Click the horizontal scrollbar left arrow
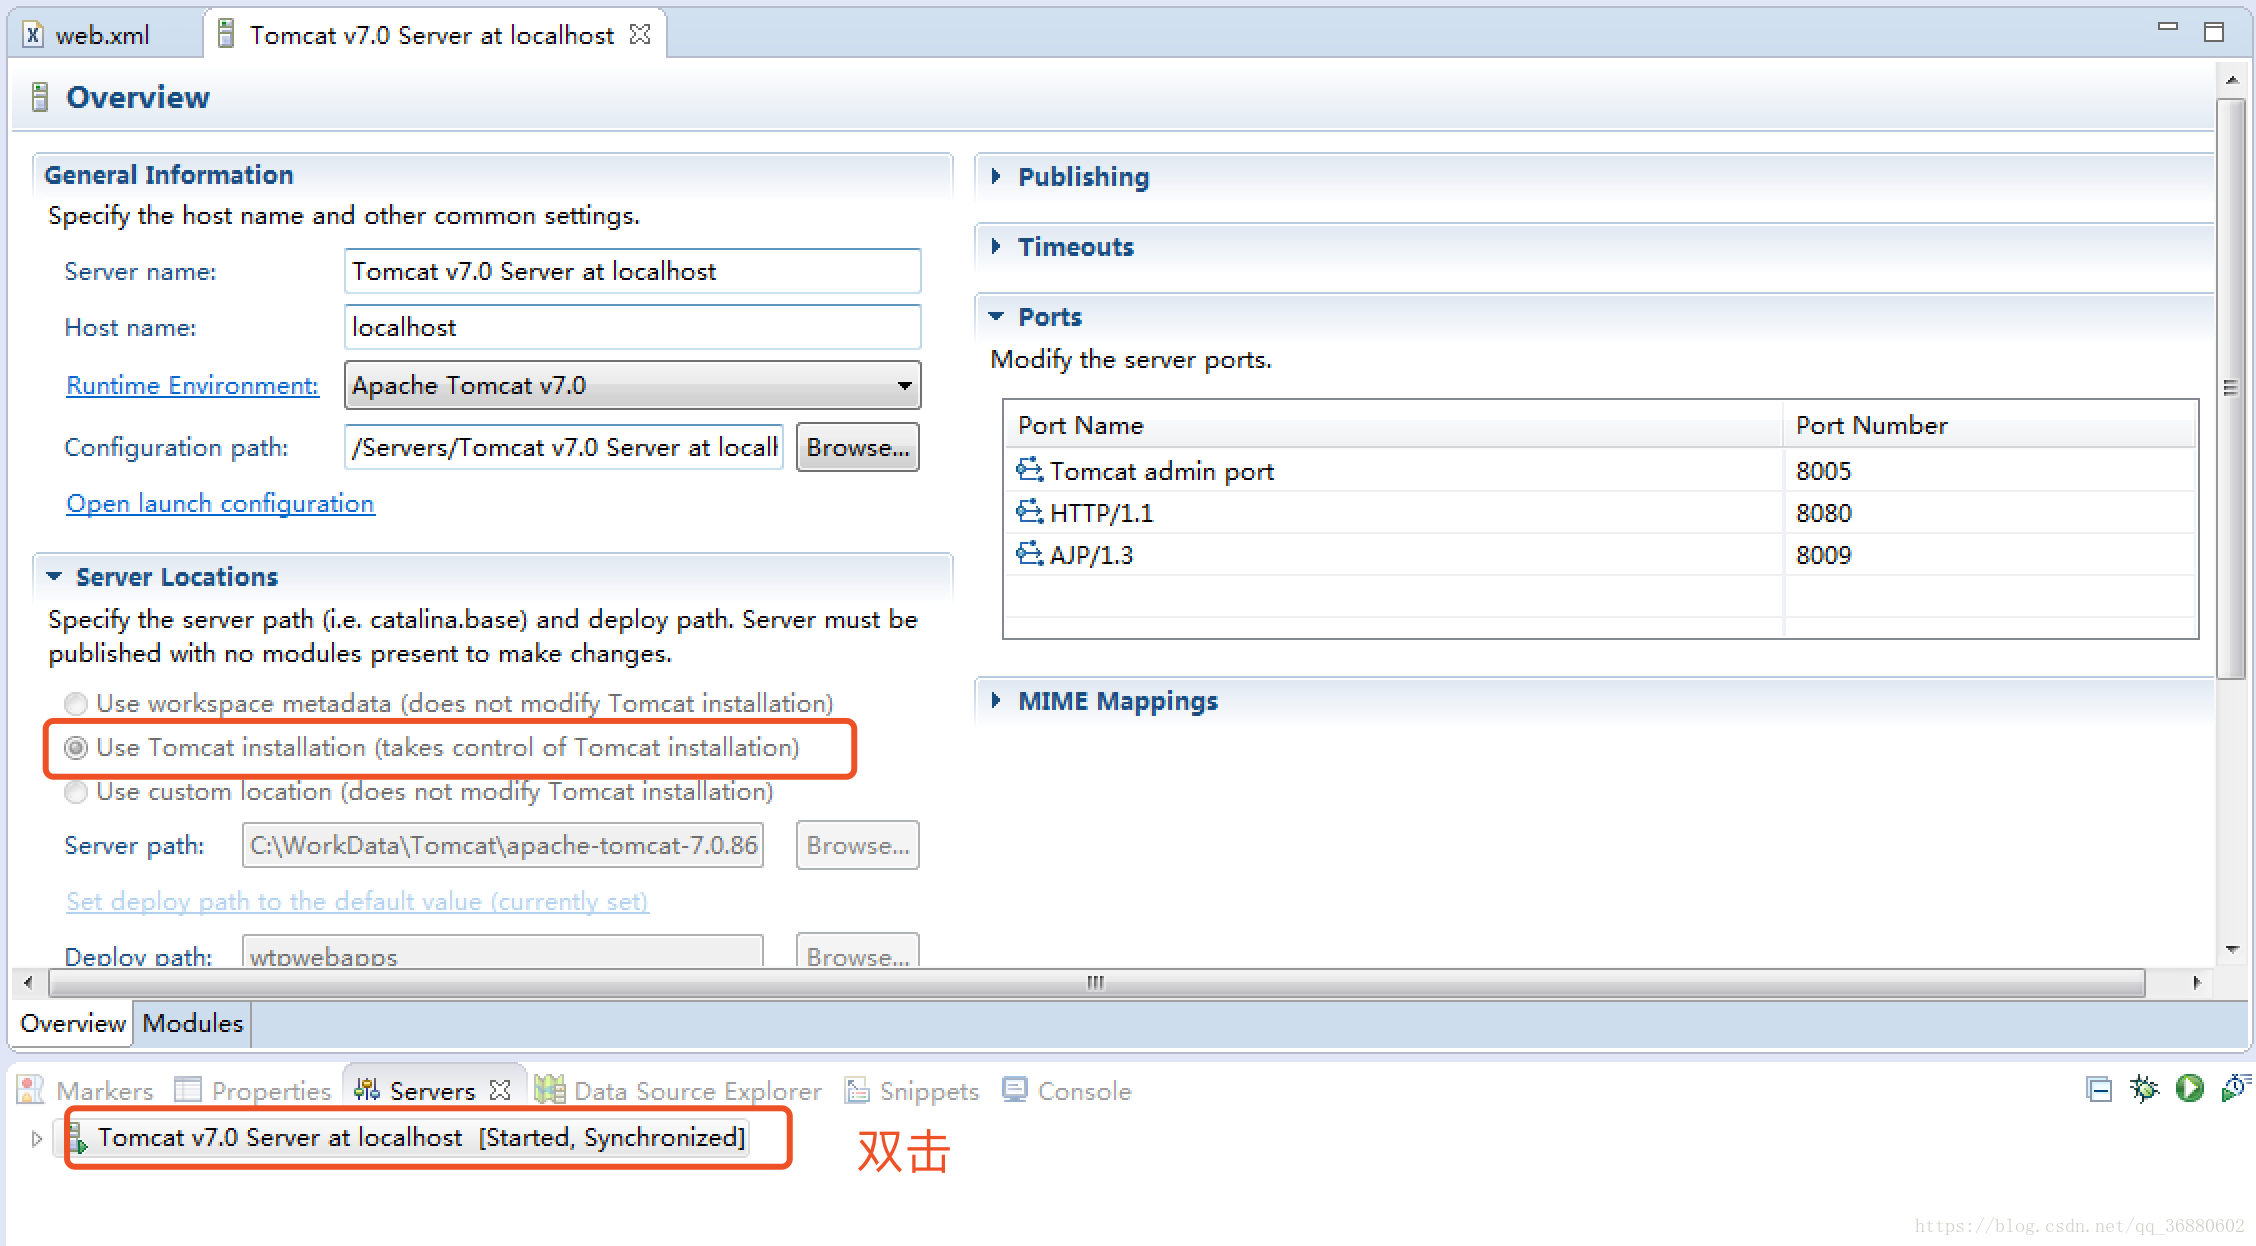This screenshot has width=2256, height=1246. pos(28,983)
